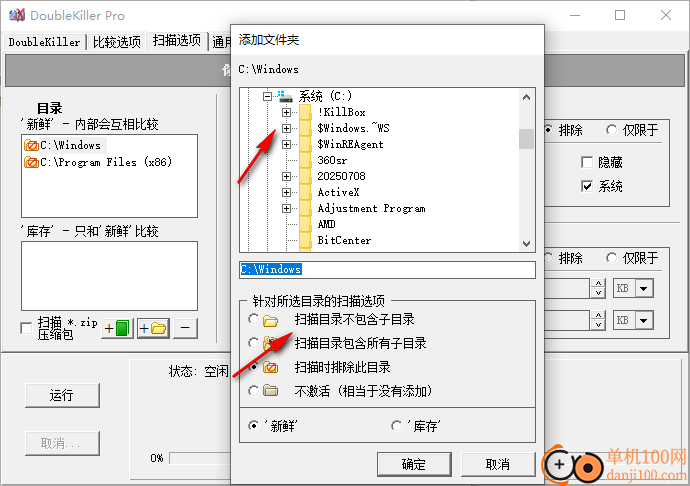Expand the Adjustment Program folder node
This screenshot has width=690, height=486.
[286, 208]
